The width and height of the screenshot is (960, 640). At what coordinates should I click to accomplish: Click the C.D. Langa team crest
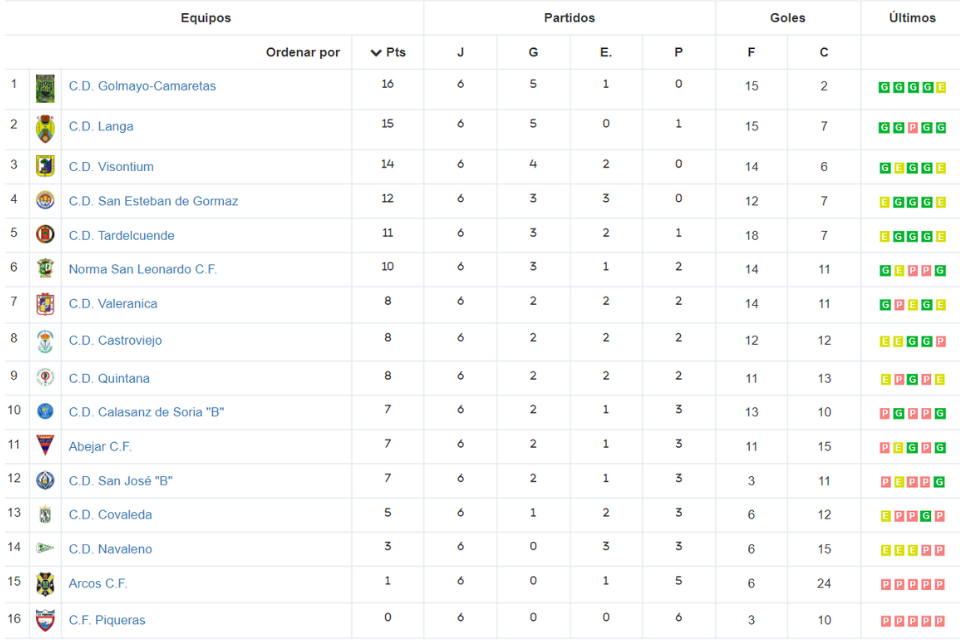(45, 129)
